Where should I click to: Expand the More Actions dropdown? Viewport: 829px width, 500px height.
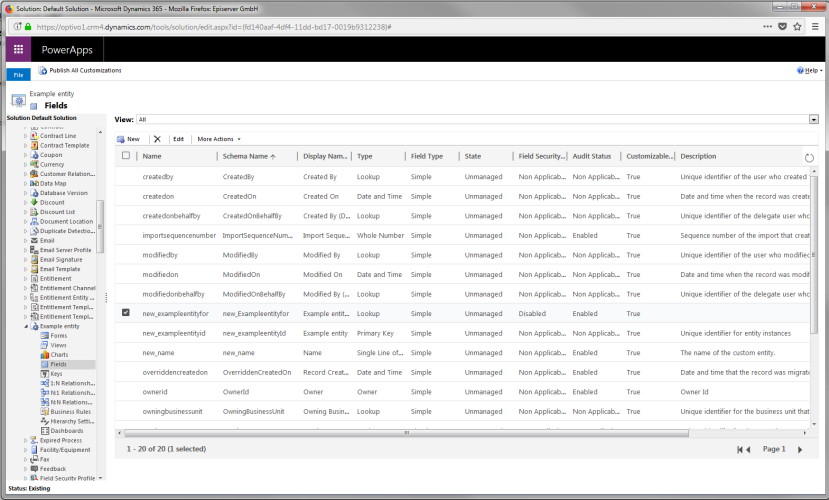click(219, 139)
